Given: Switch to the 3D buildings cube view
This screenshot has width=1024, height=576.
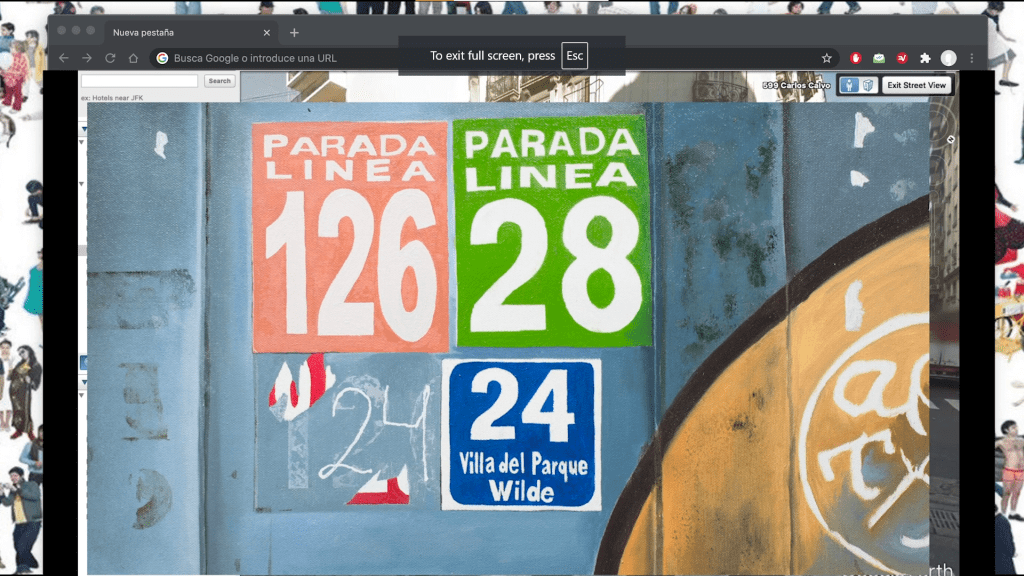Looking at the screenshot, I should coord(868,85).
